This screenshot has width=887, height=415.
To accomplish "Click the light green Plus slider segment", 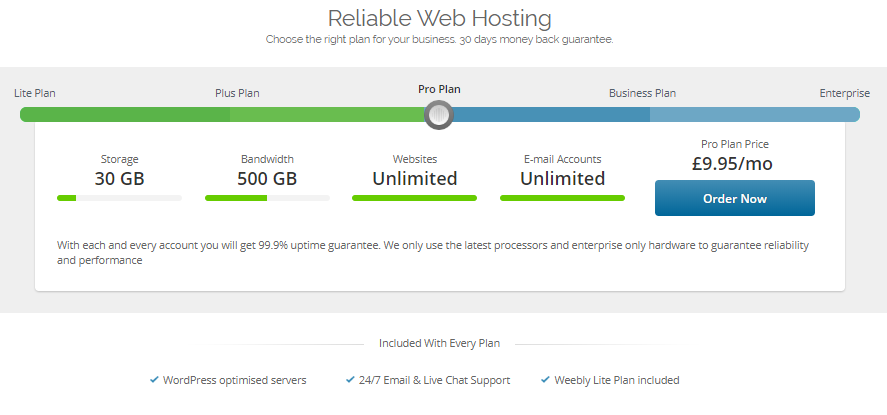I will [327, 115].
